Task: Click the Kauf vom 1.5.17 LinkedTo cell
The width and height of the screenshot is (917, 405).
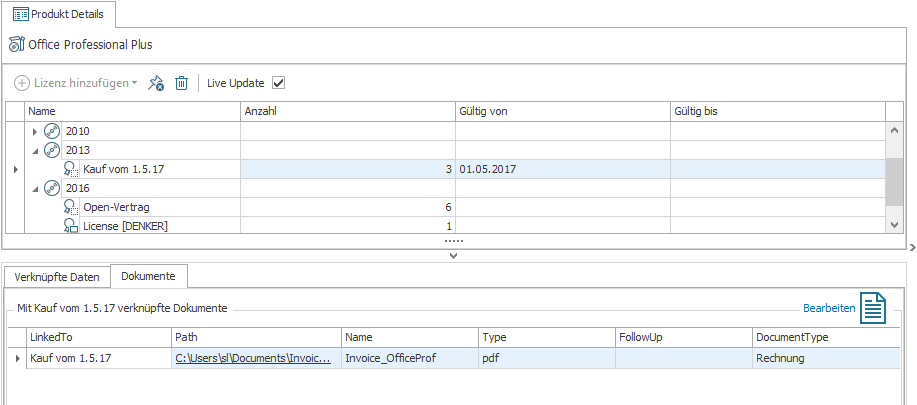Action: pos(98,358)
